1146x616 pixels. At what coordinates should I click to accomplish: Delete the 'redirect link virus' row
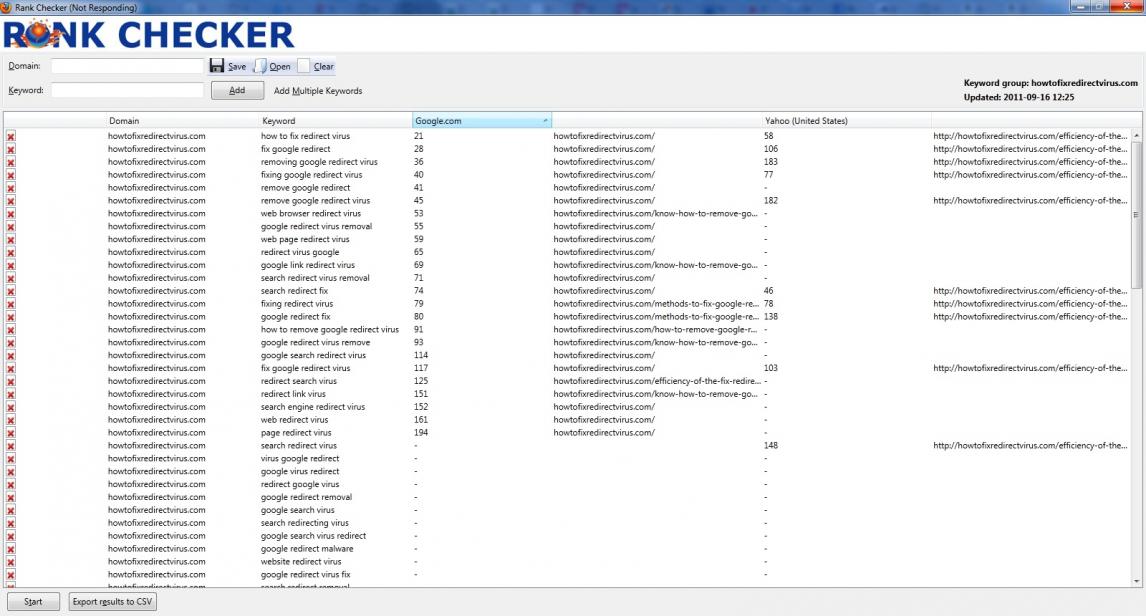(11, 395)
